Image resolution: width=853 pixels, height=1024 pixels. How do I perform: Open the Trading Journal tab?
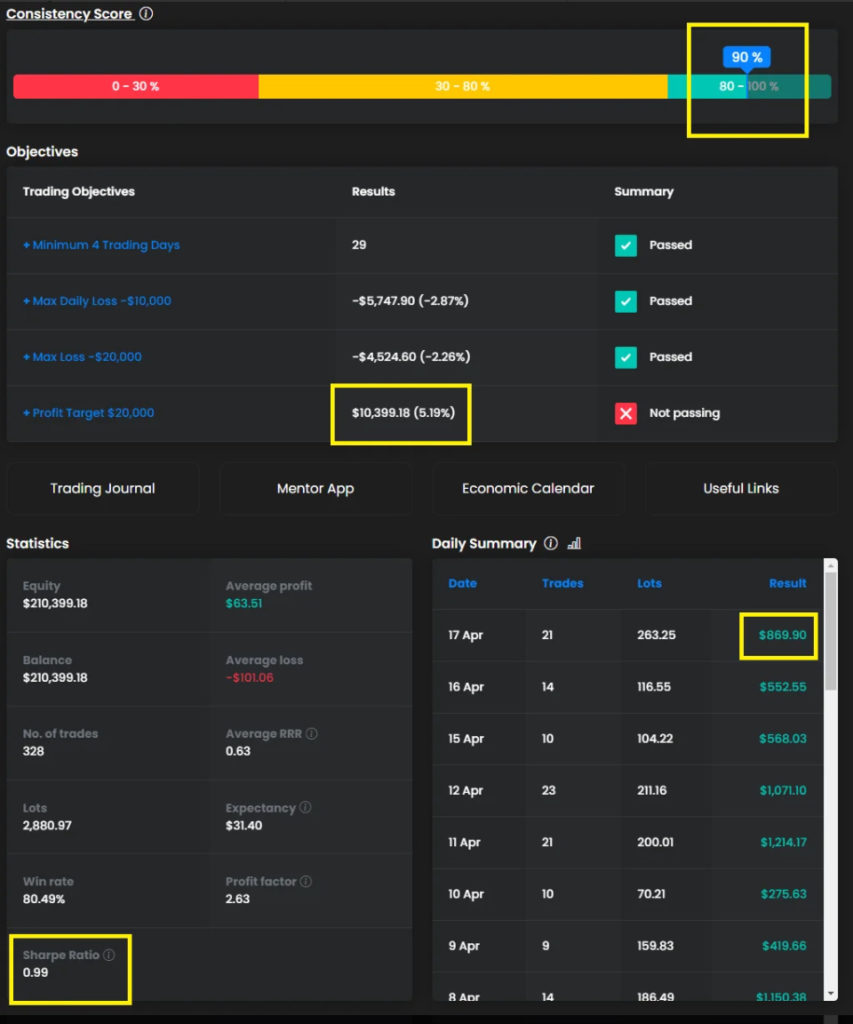coord(103,489)
